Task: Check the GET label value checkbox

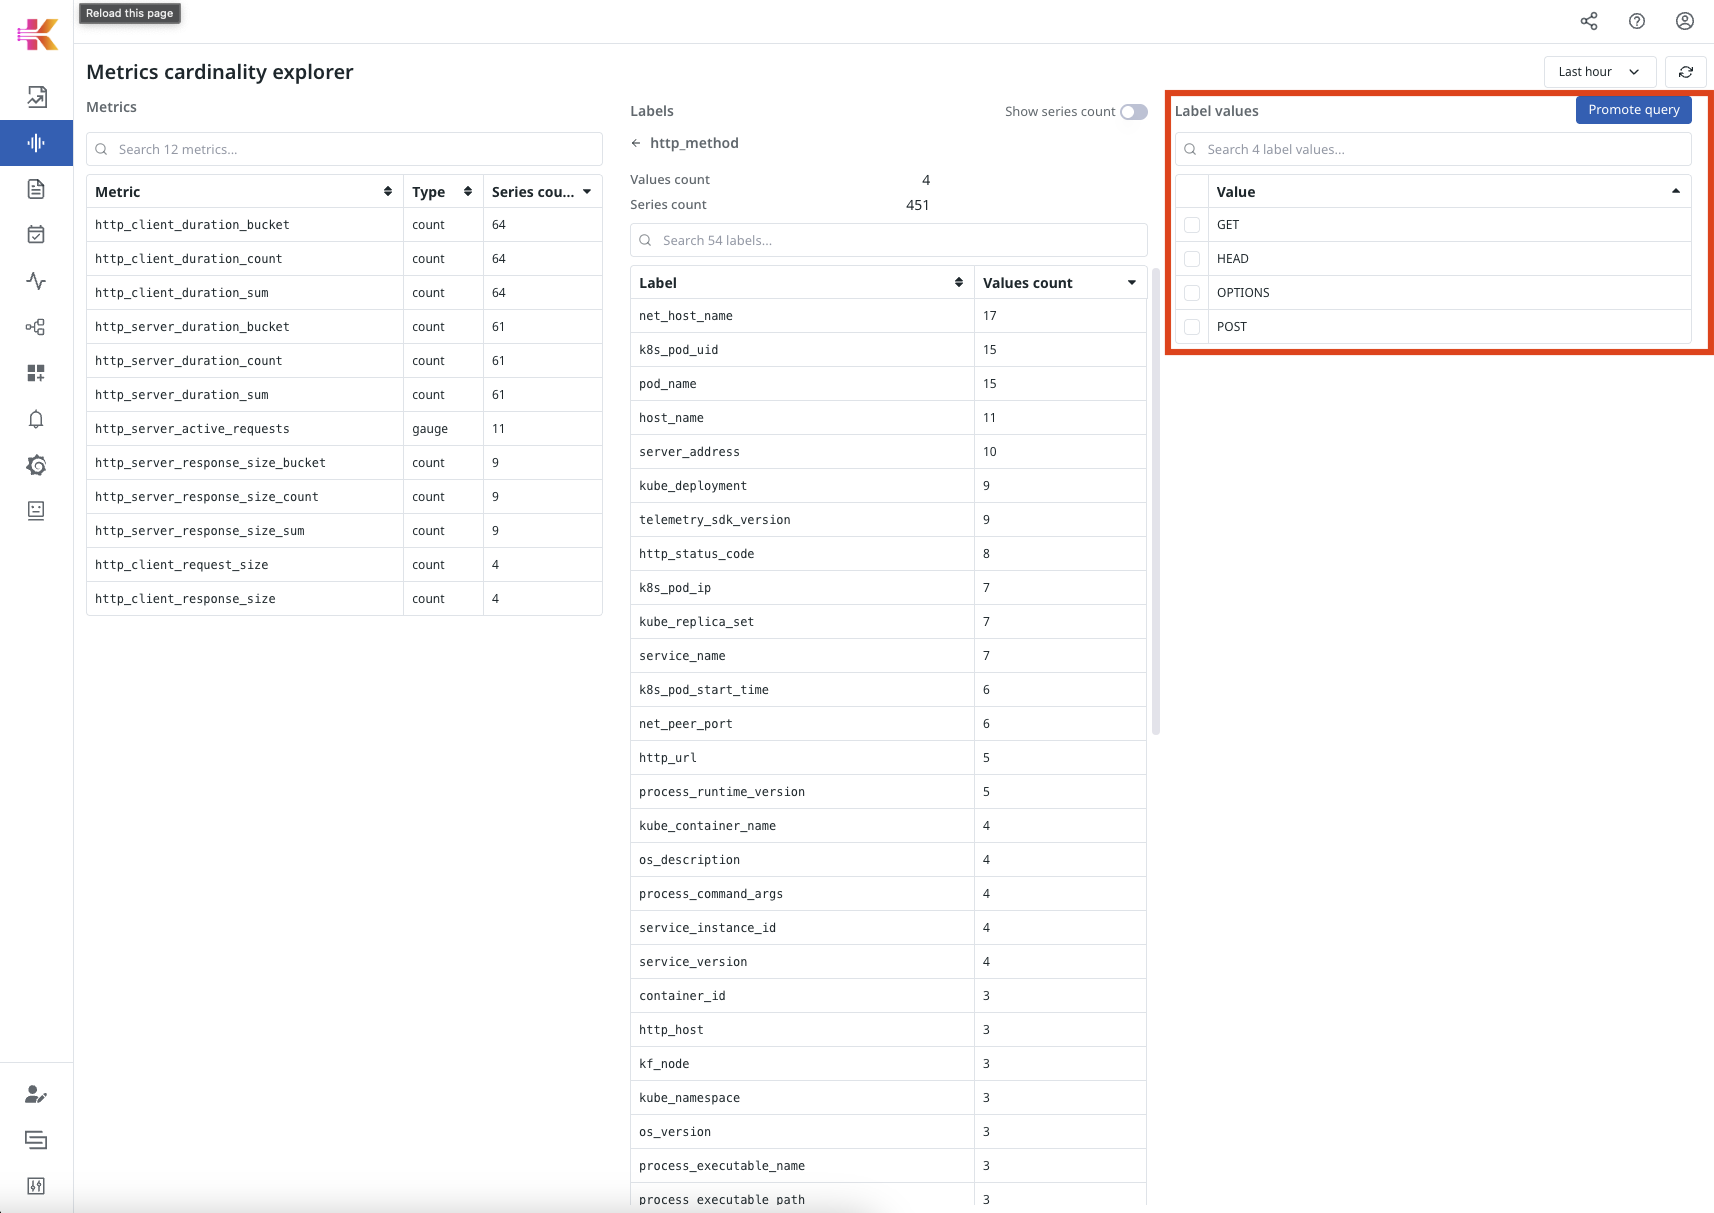Action: coord(1192,225)
